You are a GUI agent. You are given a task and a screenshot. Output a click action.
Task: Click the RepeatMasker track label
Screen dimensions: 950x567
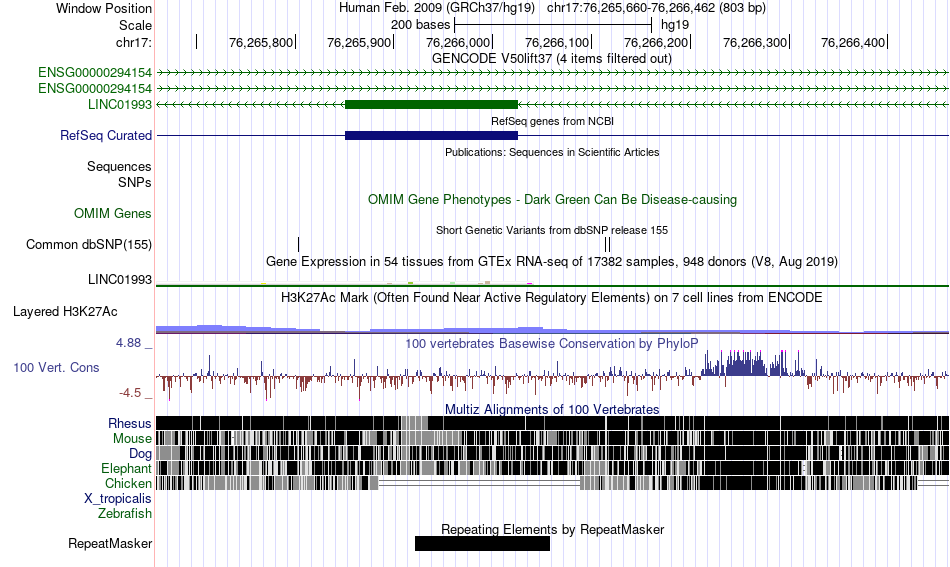[110, 543]
